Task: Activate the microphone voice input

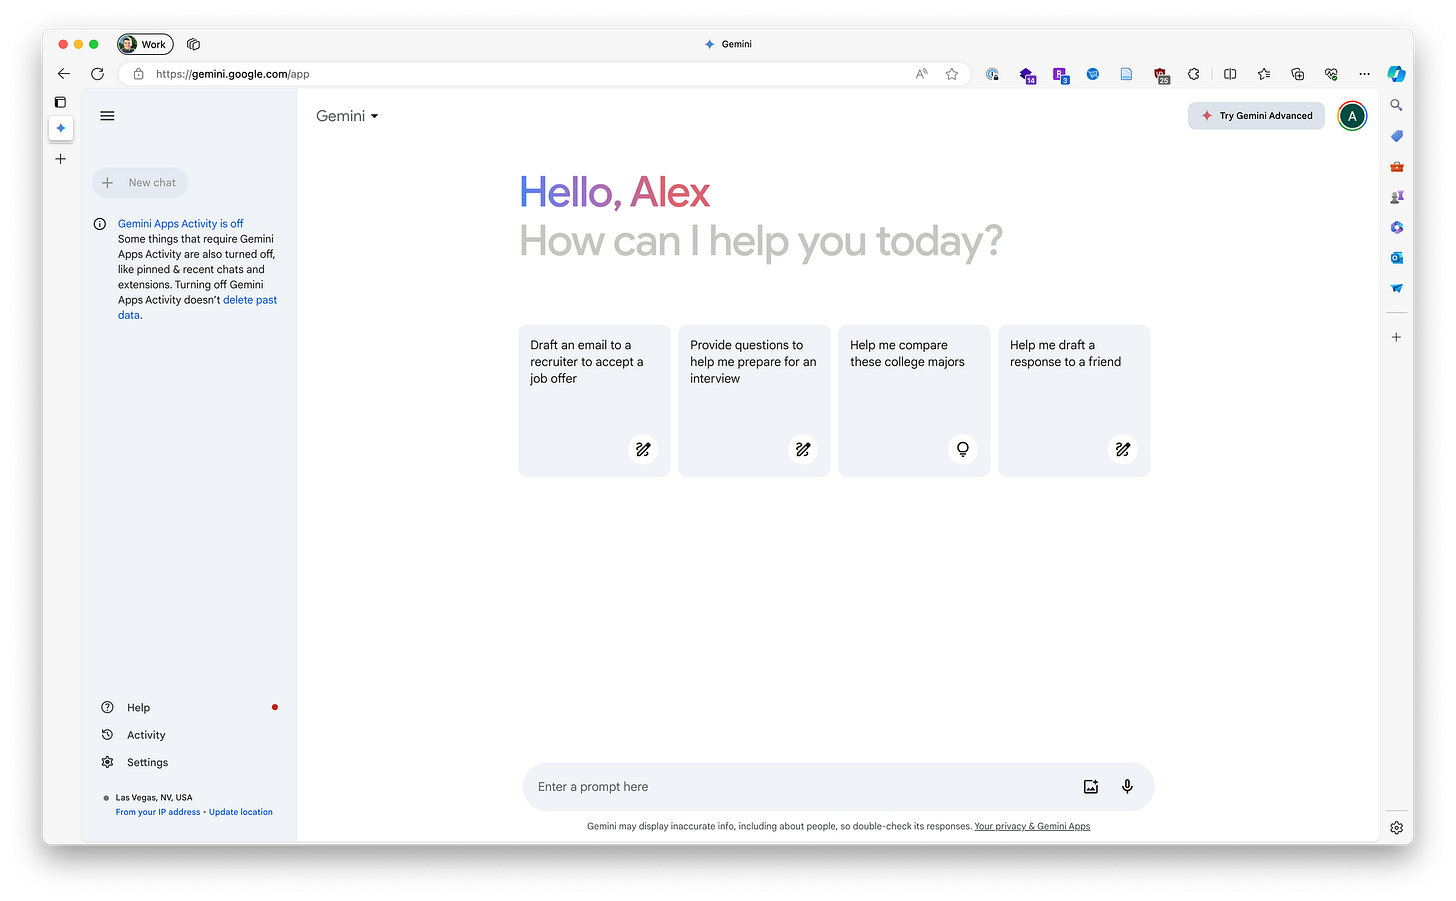Action: (1127, 786)
